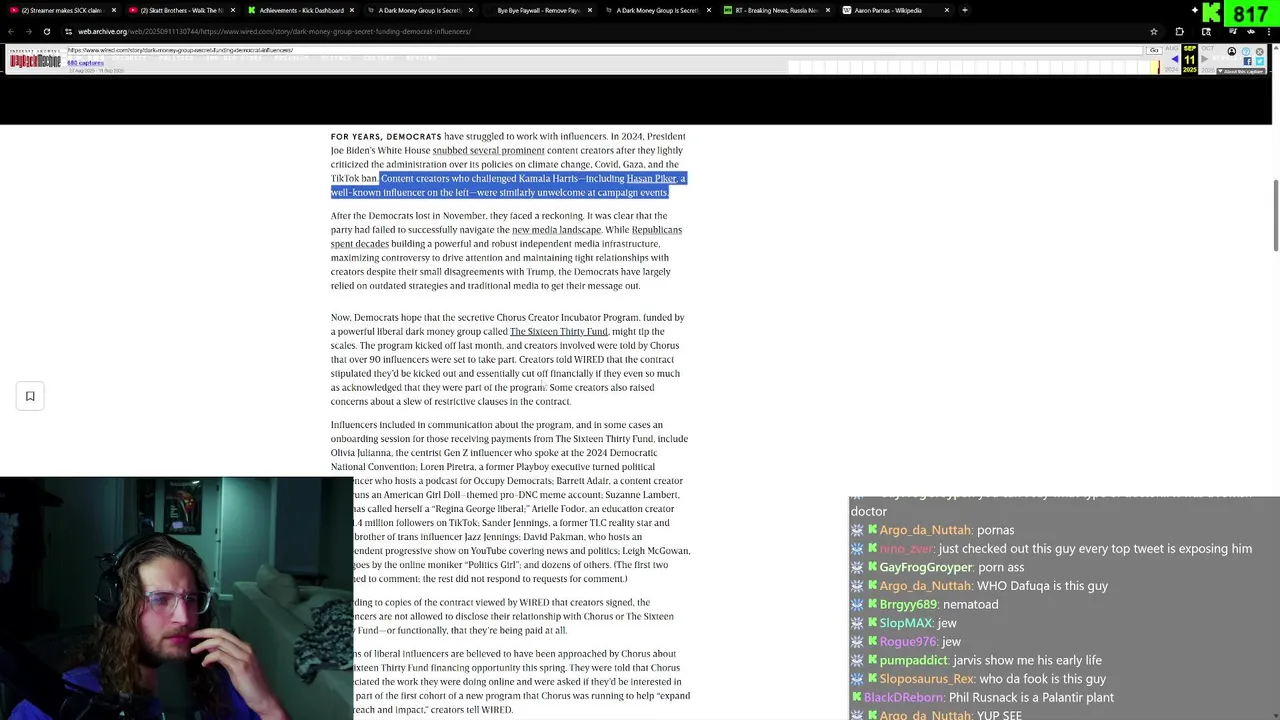Switch to 'Streamer makes SICK claim' tab
This screenshot has width=1280, height=720.
62,10
